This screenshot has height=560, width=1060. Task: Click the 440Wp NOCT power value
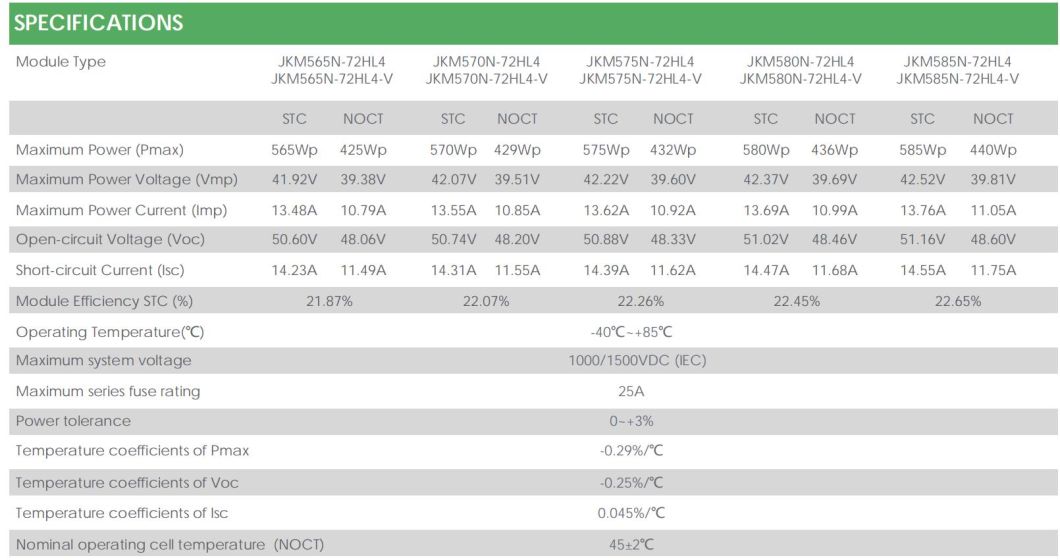click(993, 150)
